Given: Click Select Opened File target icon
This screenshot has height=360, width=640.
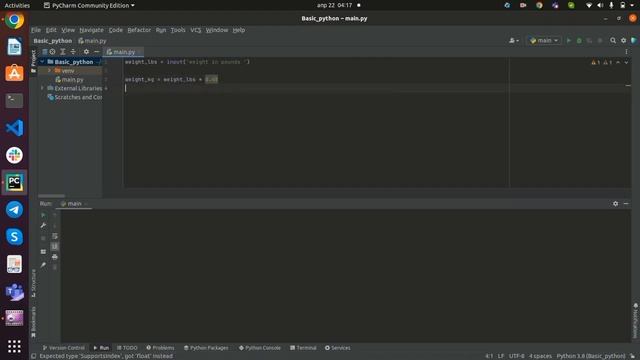Looking at the screenshot, I should tap(52, 52).
